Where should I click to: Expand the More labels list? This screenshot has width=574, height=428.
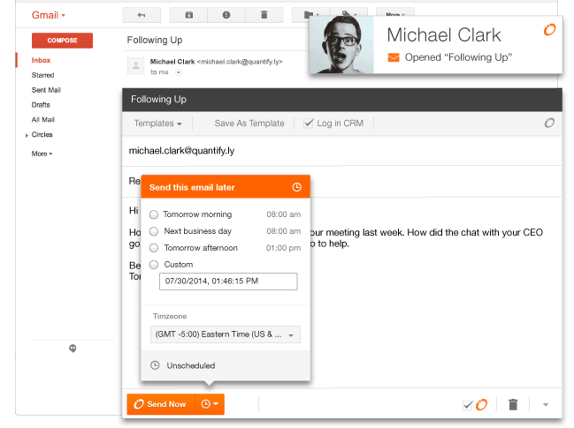(x=42, y=154)
